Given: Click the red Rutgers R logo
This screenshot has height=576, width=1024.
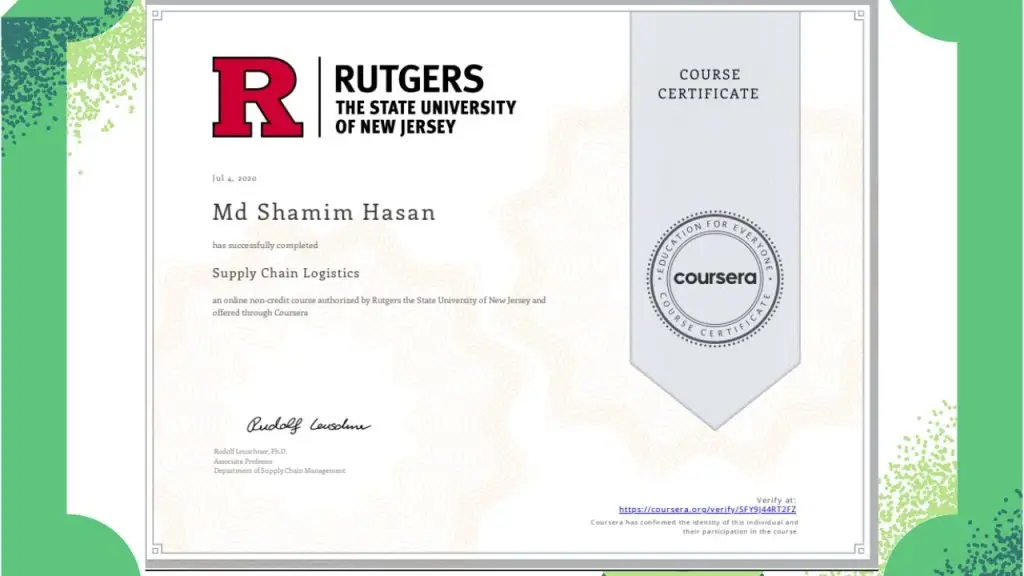Looking at the screenshot, I should pyautogui.click(x=257, y=97).
